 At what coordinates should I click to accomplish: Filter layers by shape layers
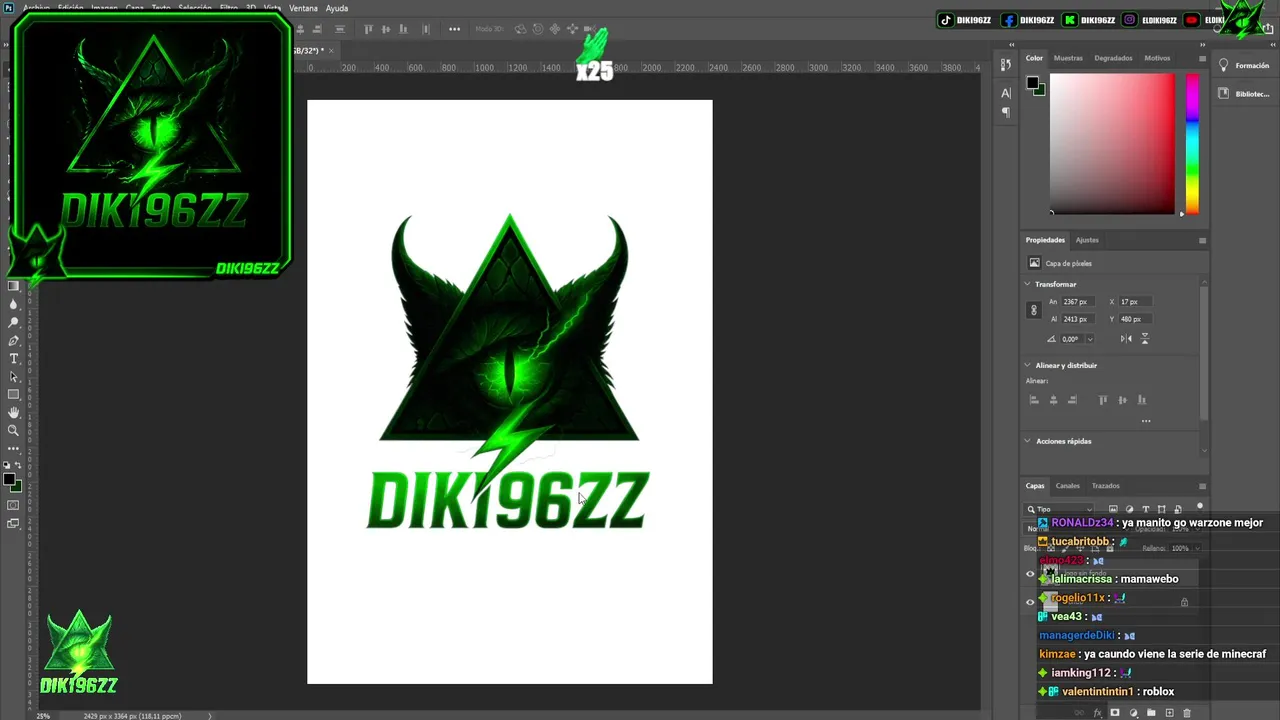tap(1162, 509)
